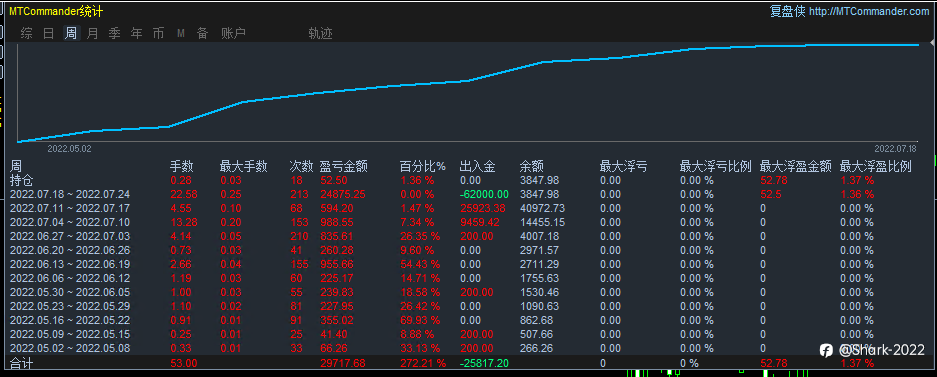The width and height of the screenshot is (937, 377).
Task: Click the 25923.38 deposit cell
Action: point(482,208)
